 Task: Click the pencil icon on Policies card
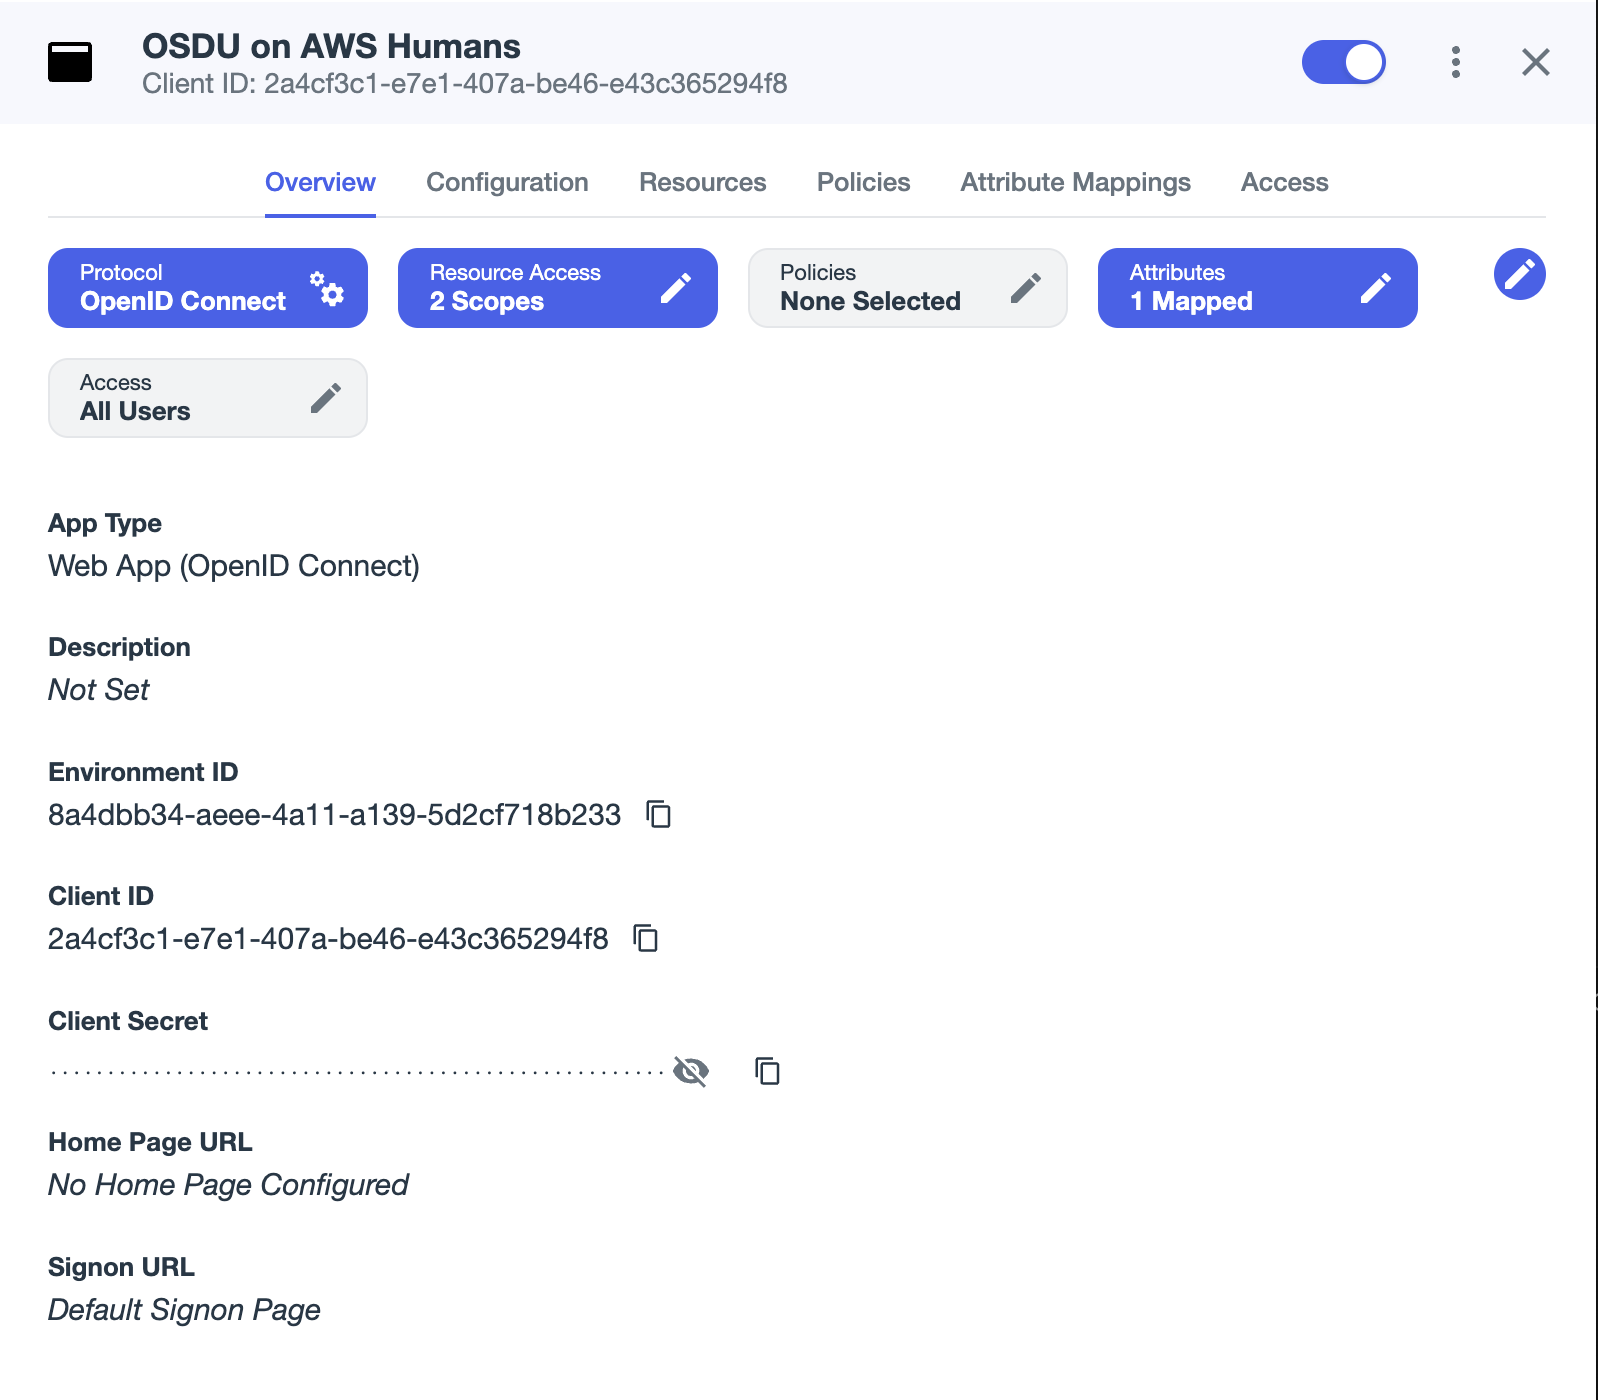[x=1026, y=288]
